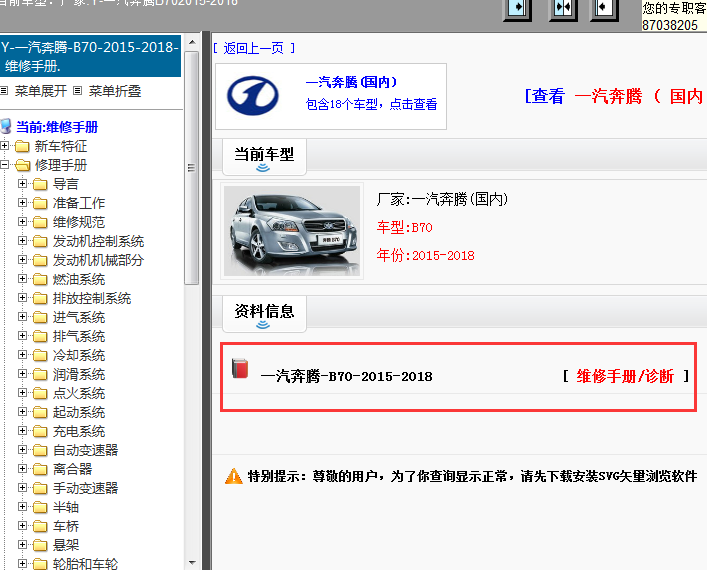Click the sidebar scrollbar down arrow
Viewport: 707px width, 570px height.
pyautogui.click(x=192, y=562)
